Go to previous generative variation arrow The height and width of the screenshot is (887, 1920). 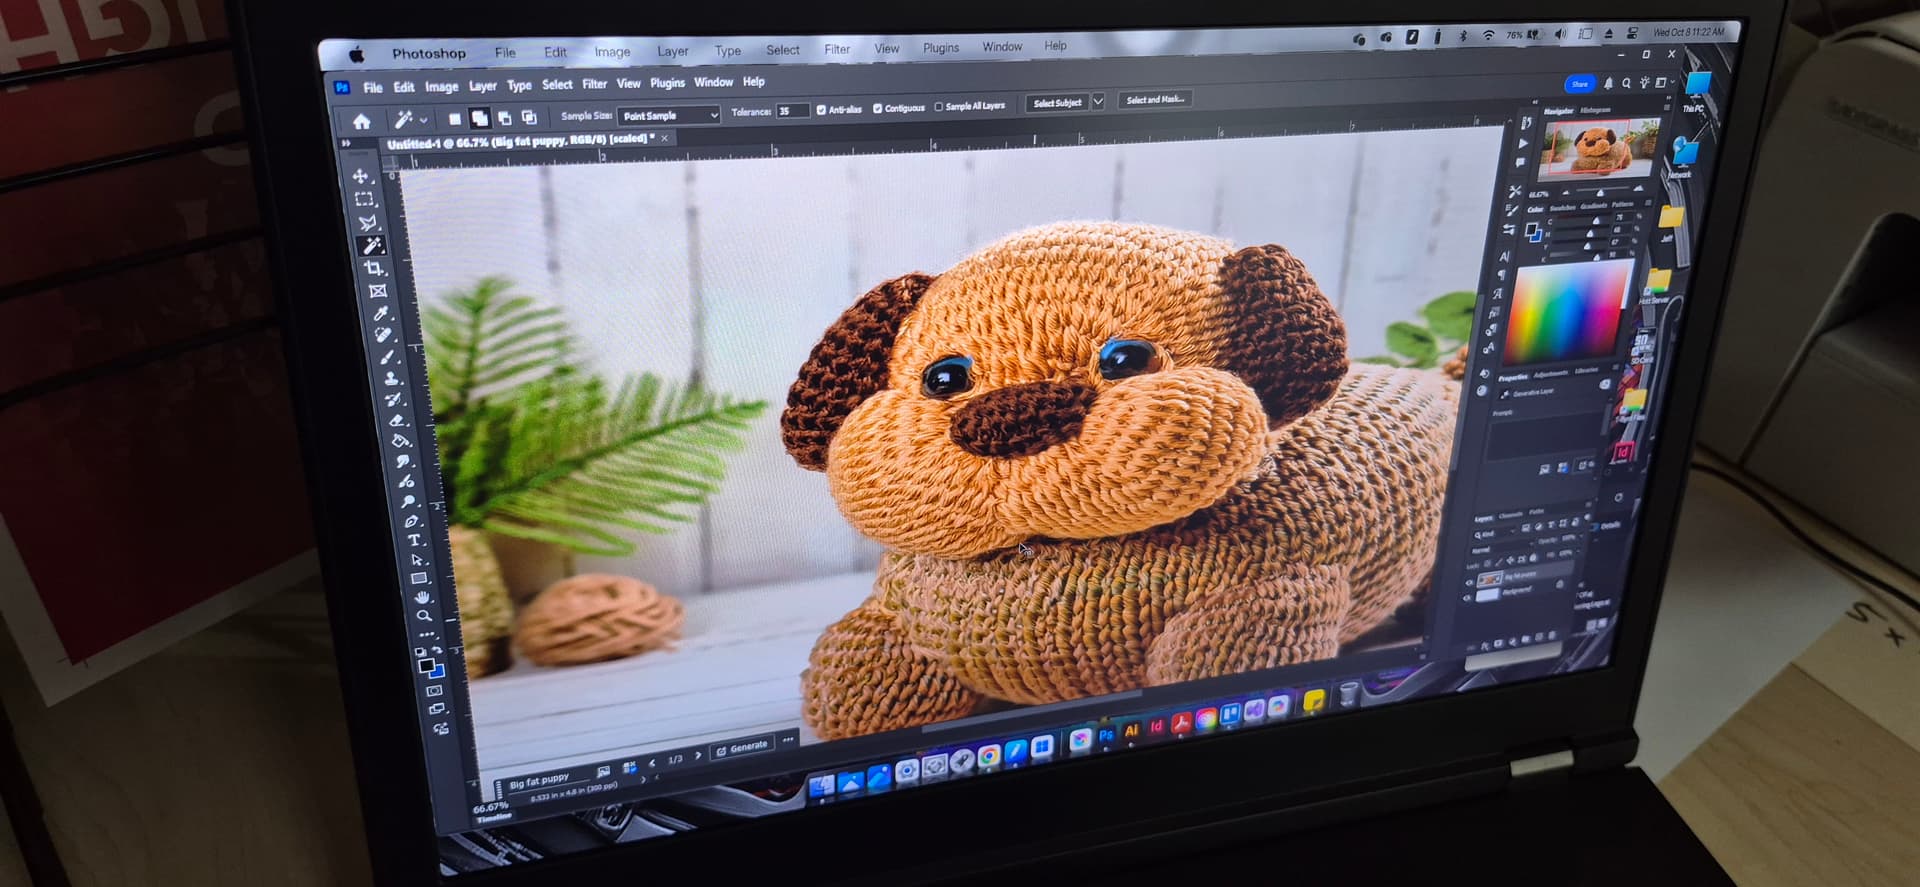coord(652,764)
